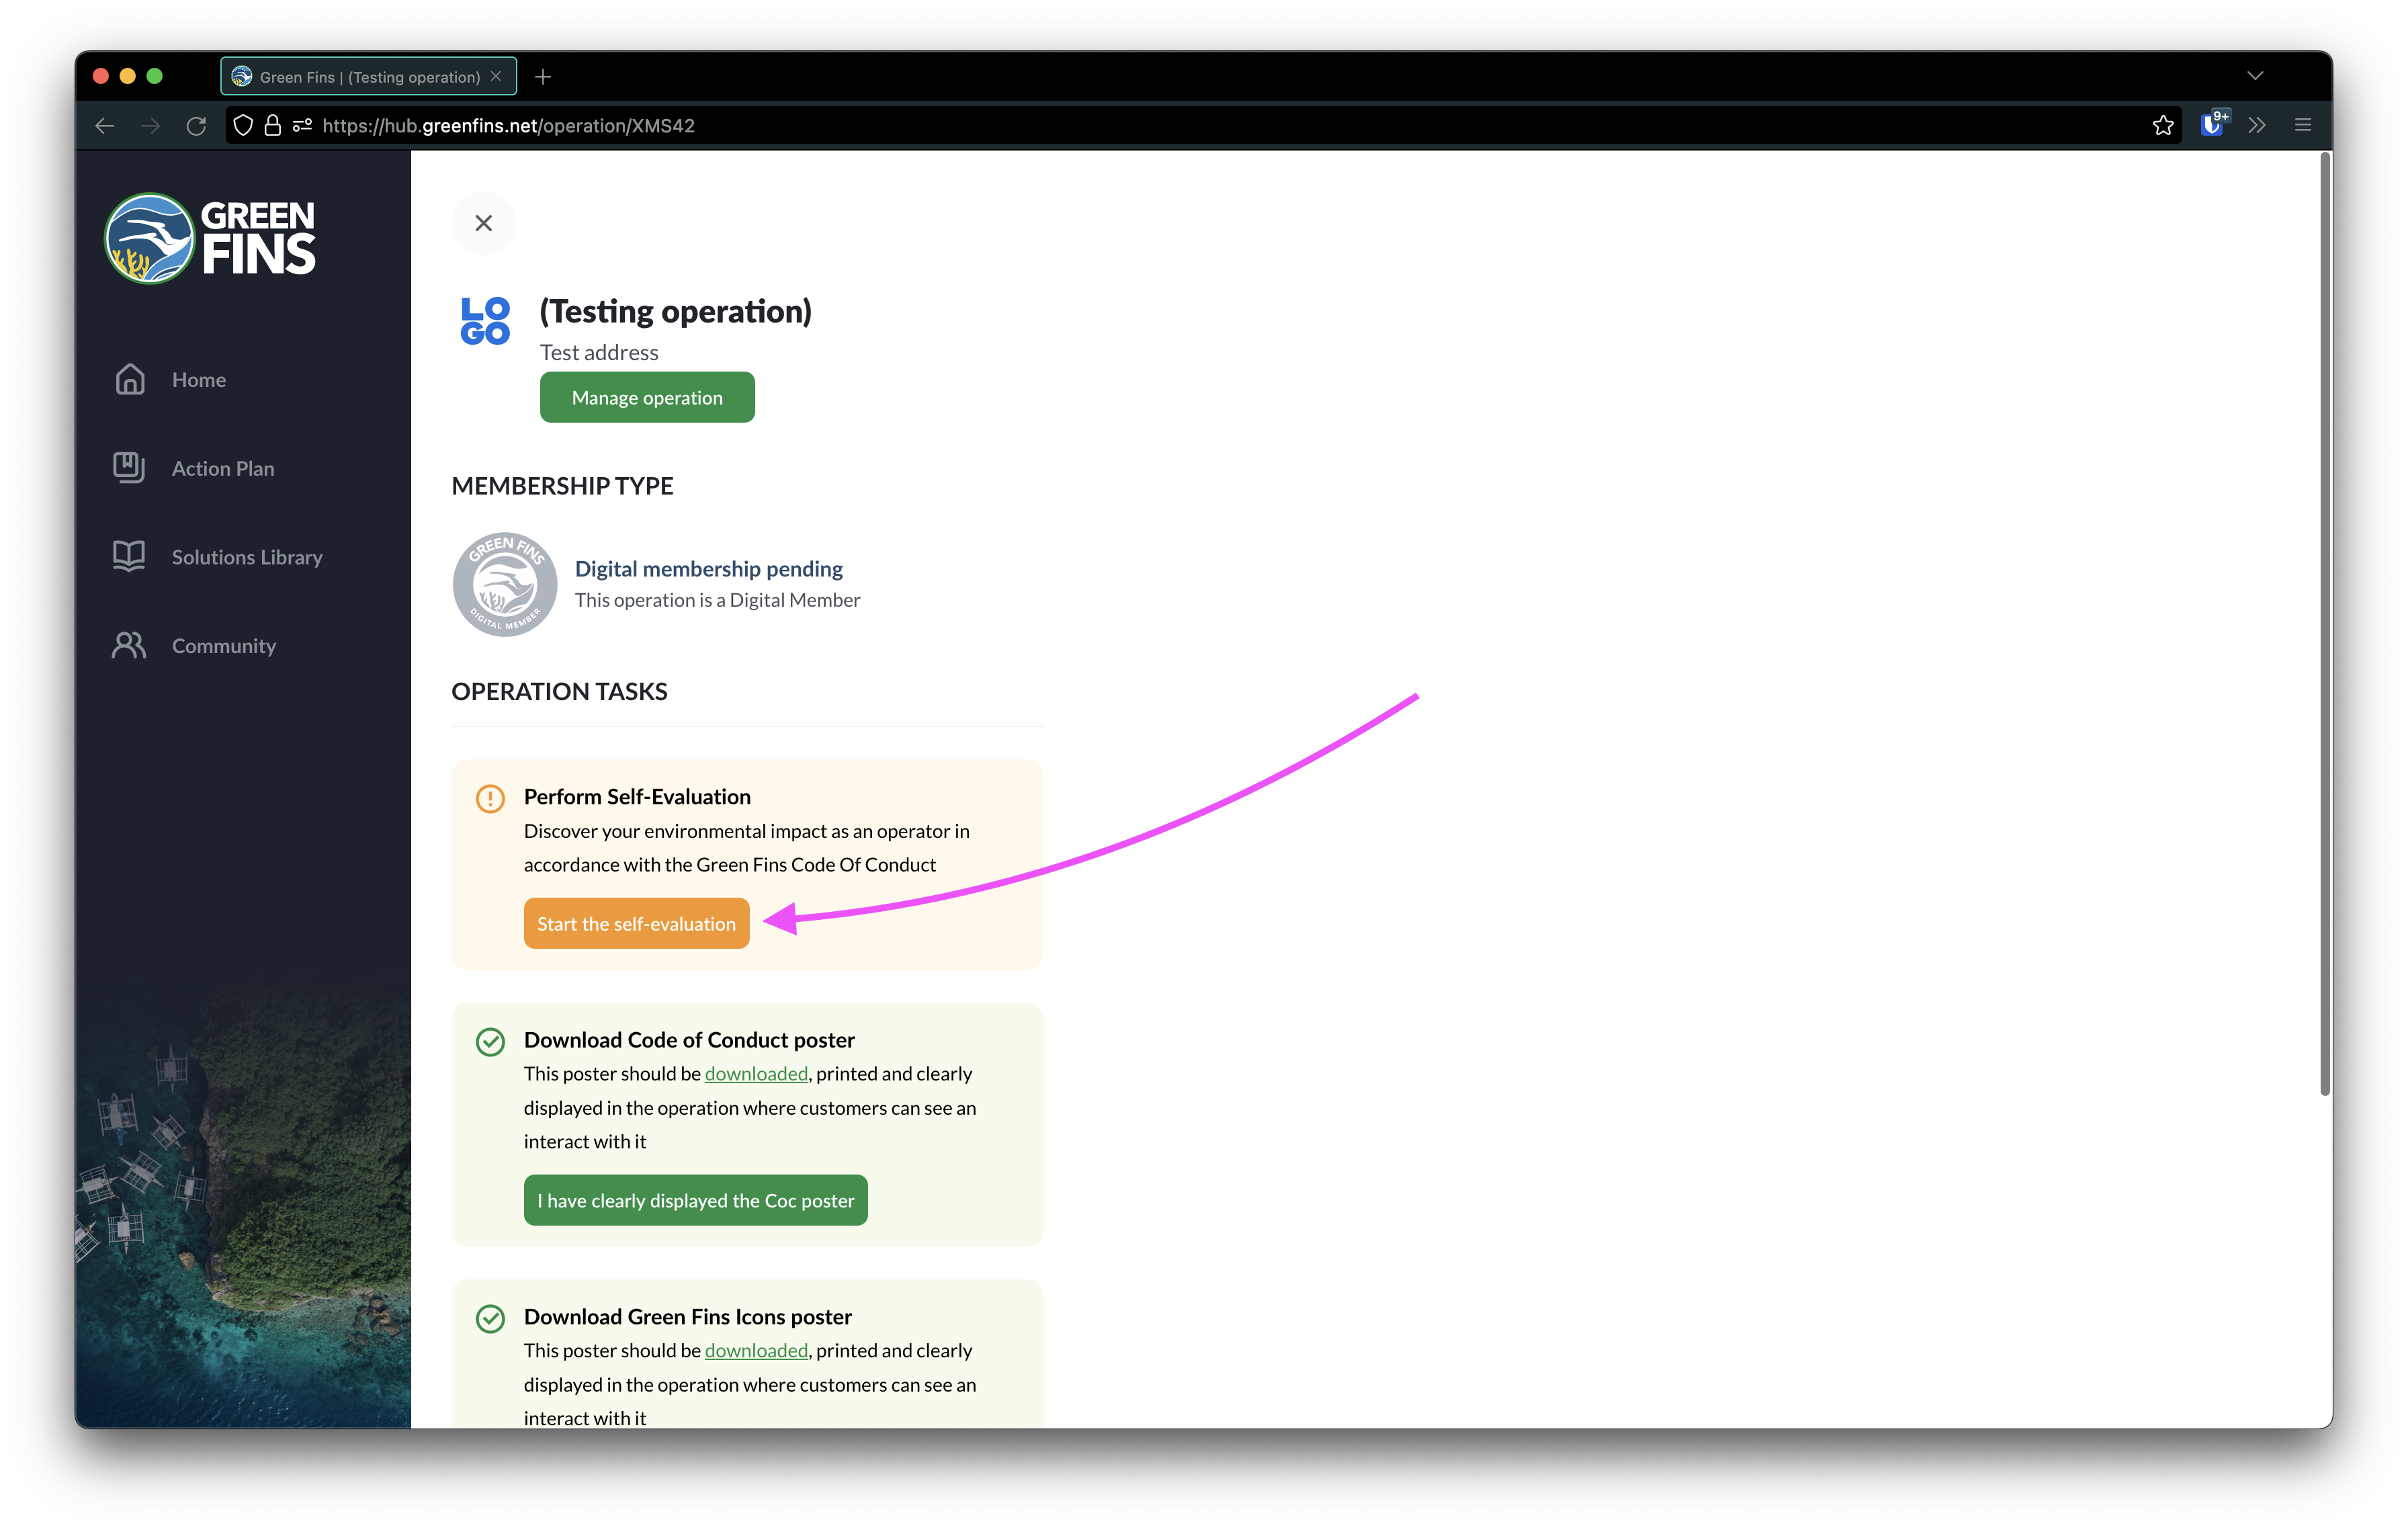Click the Digital Member badge
Image resolution: width=2408 pixels, height=1528 pixels.
(505, 584)
